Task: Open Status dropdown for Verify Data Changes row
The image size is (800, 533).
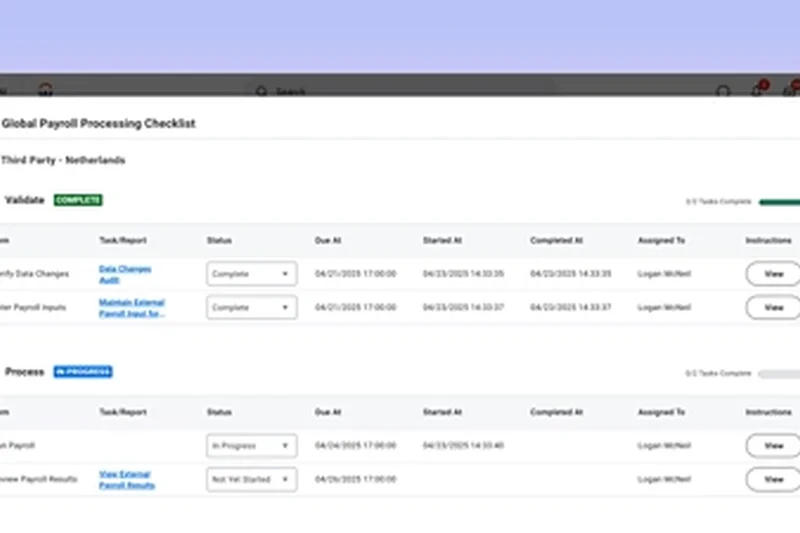Action: tap(252, 274)
